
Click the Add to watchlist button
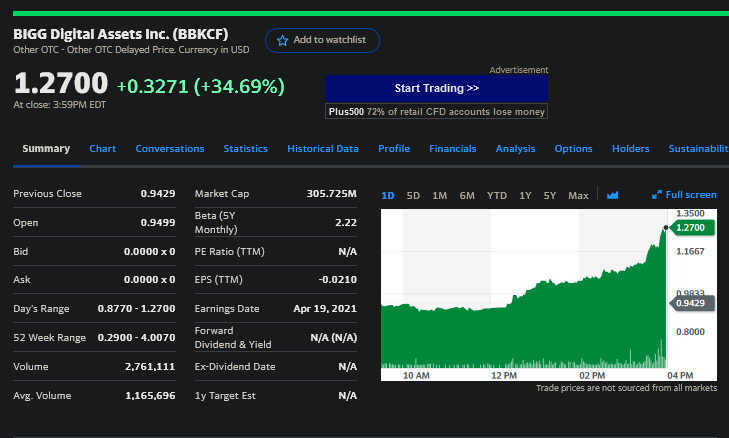(322, 40)
